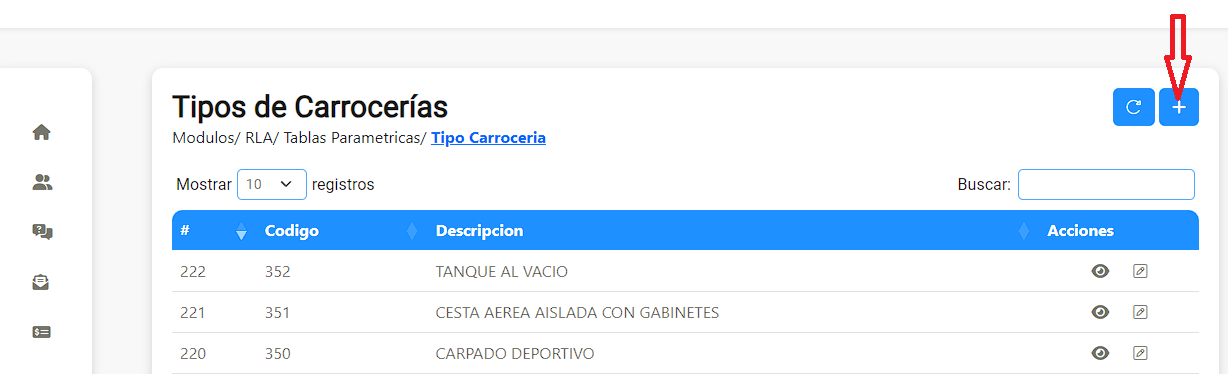Open the question chat icon in sidebar
This screenshot has height=374, width=1228.
tap(42, 232)
